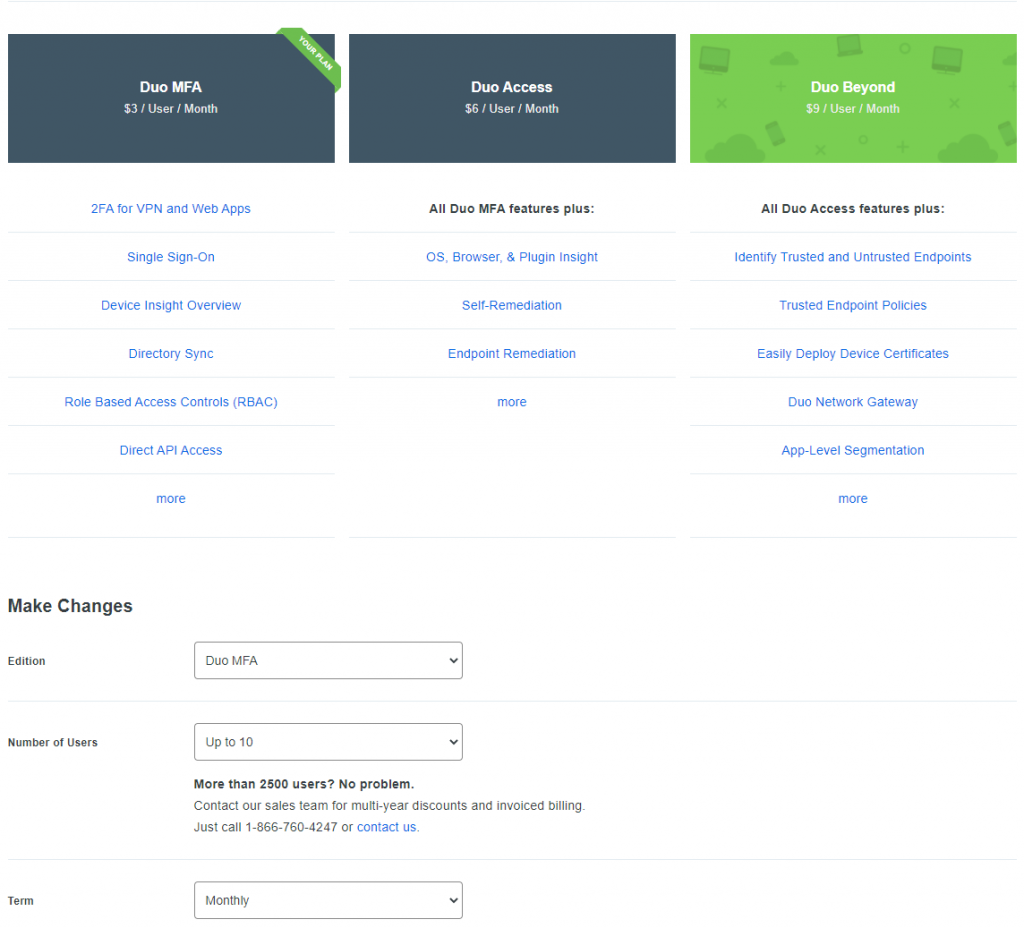Open Device Insight Overview link
The height and width of the screenshot is (928, 1024).
[170, 305]
